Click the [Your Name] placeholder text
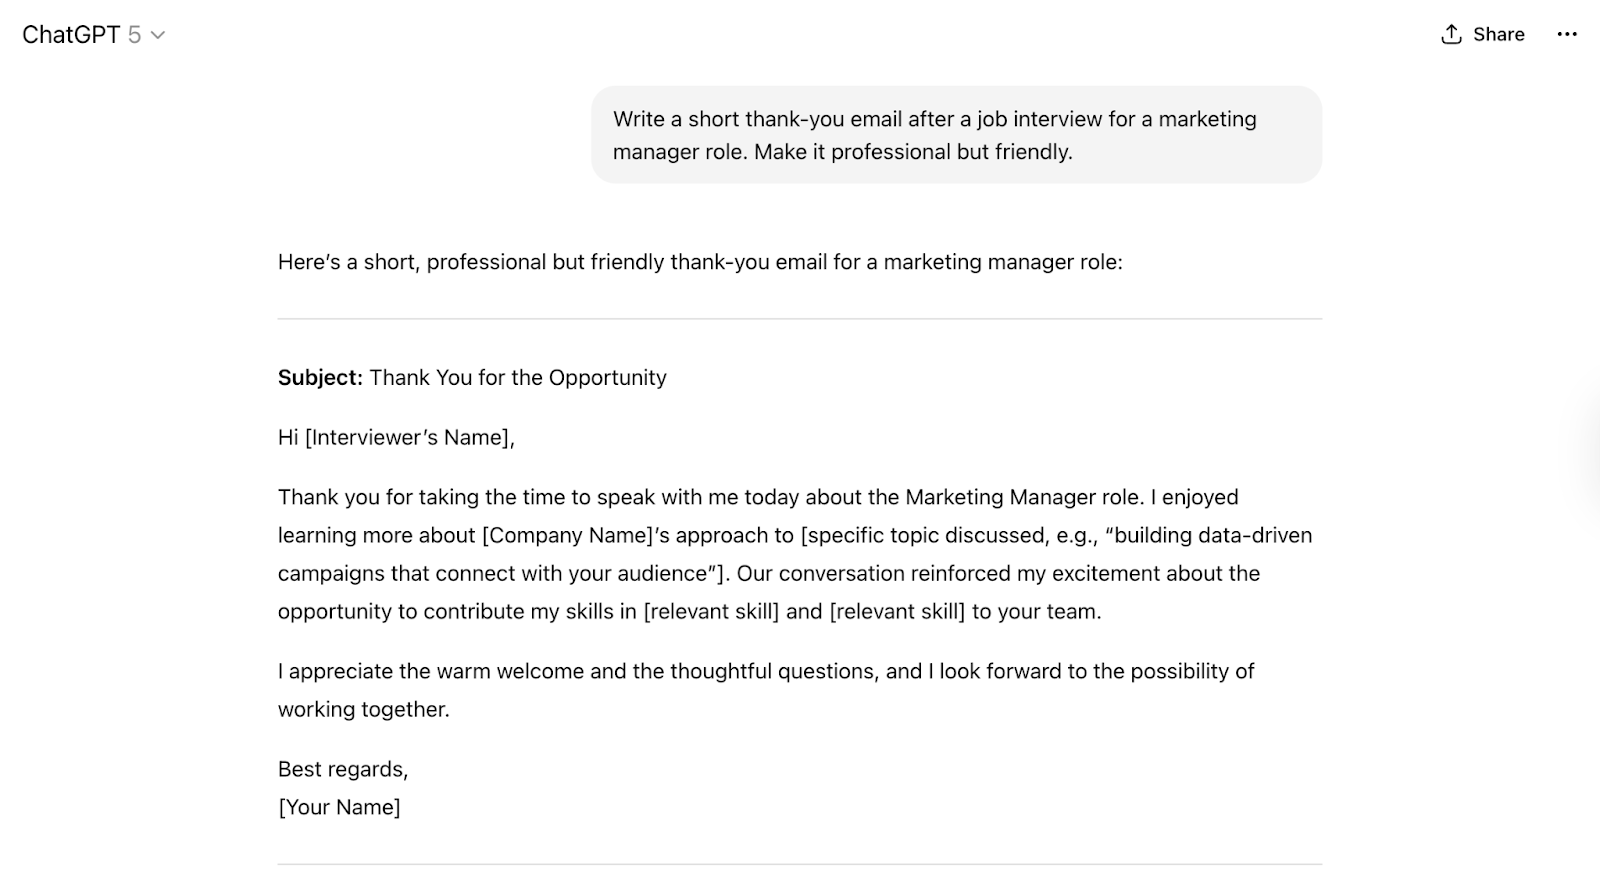This screenshot has width=1600, height=891. point(339,806)
